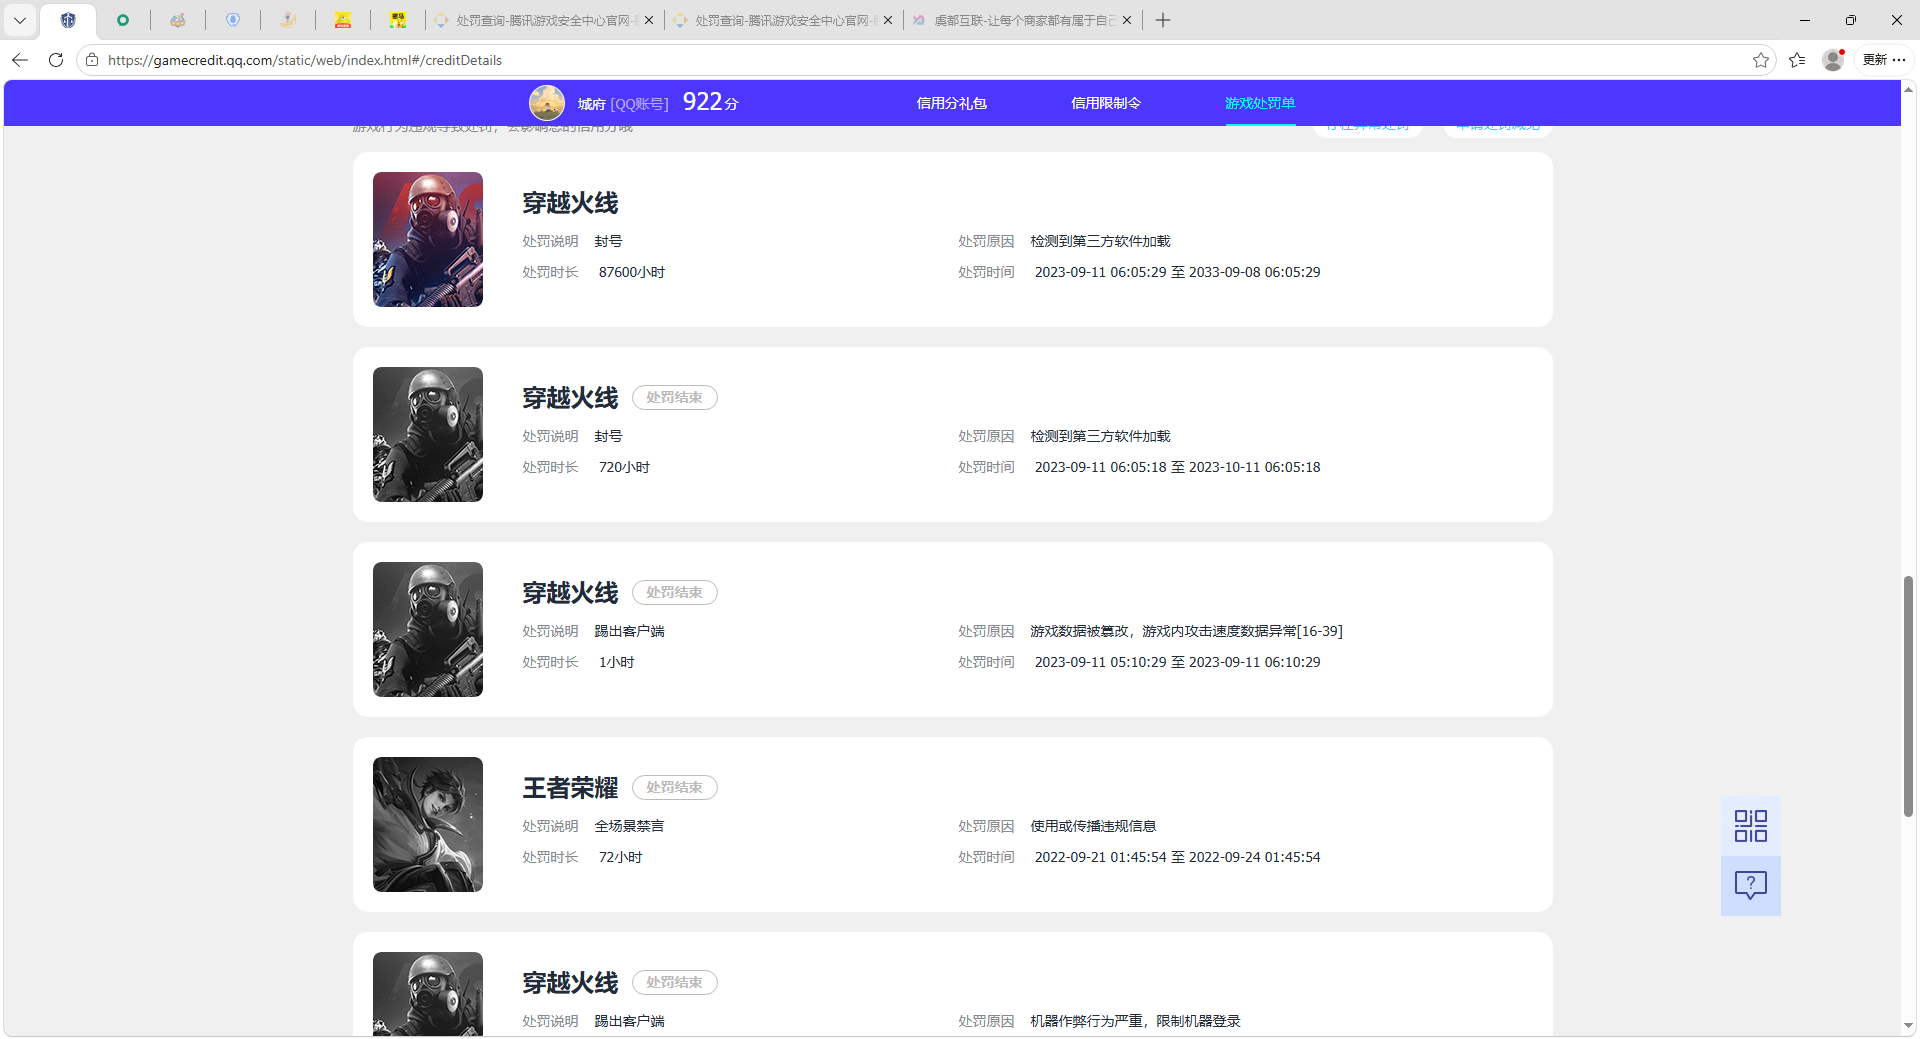
Task: View site information lock icon
Action: [x=92, y=60]
